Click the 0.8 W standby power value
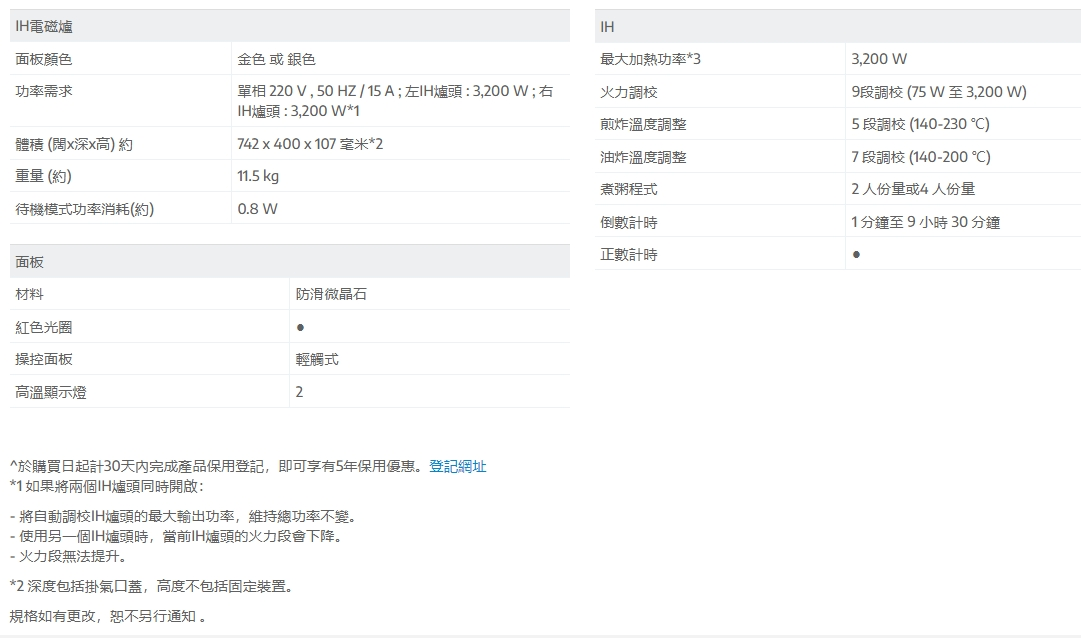1081x638 pixels. click(x=257, y=210)
